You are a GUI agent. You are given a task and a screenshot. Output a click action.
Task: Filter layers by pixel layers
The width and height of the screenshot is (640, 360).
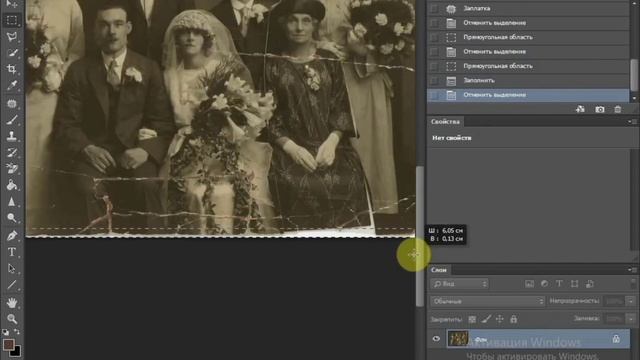(x=529, y=284)
